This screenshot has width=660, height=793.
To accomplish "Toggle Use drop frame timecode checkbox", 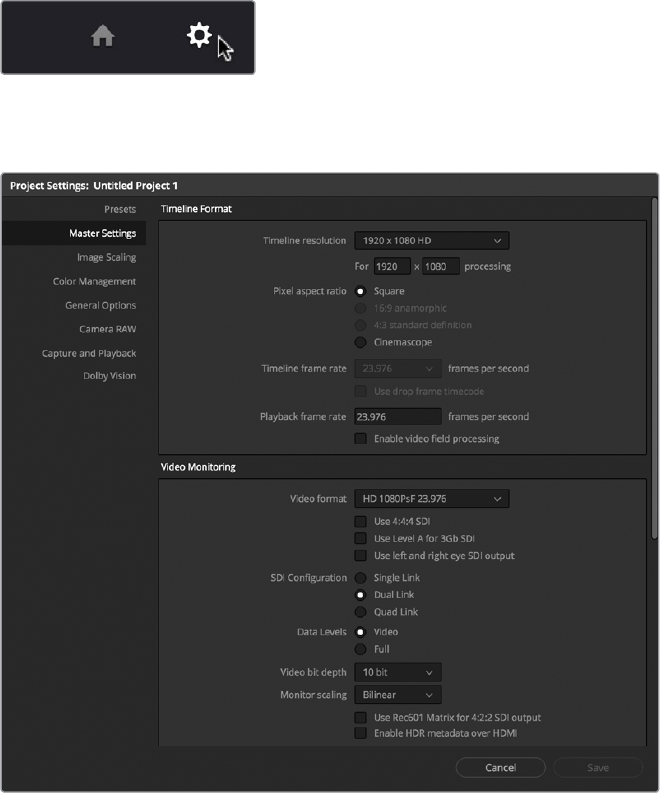I will point(360,391).
